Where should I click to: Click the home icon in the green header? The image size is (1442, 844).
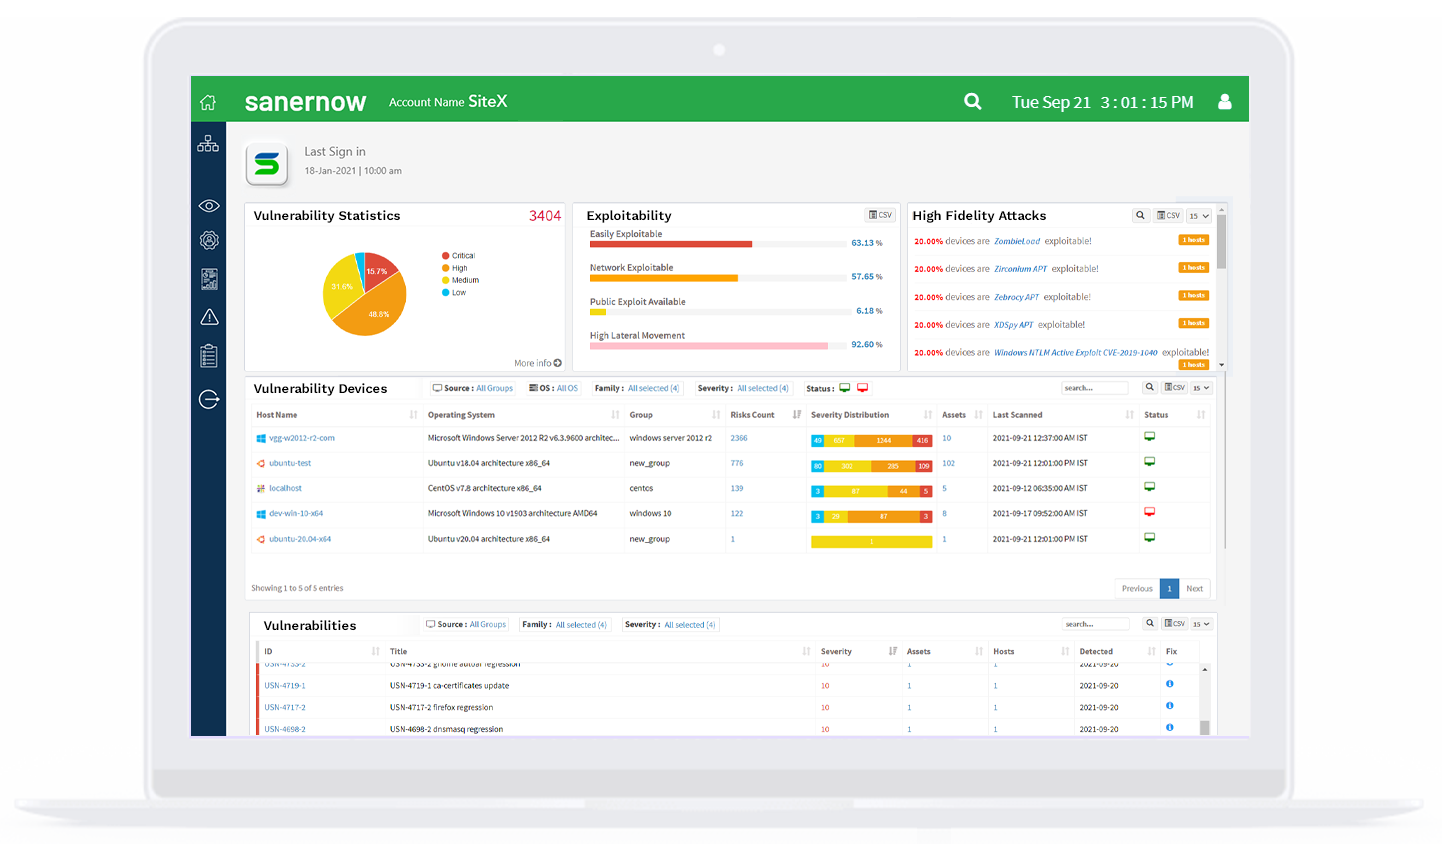coord(207,101)
